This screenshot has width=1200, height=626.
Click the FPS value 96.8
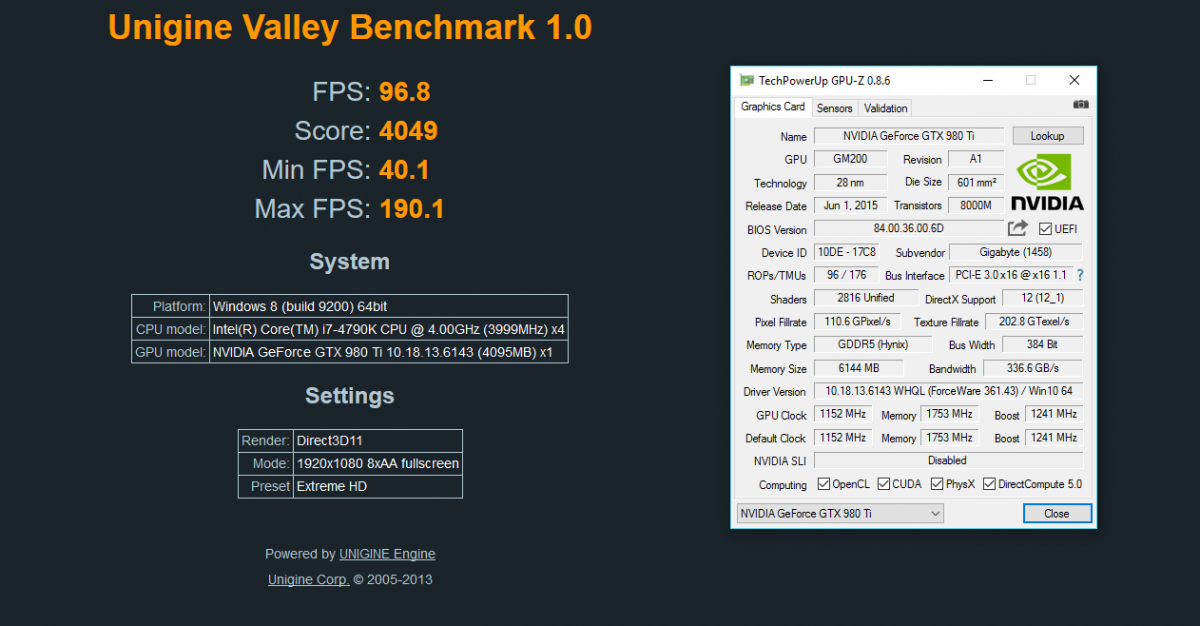[404, 92]
